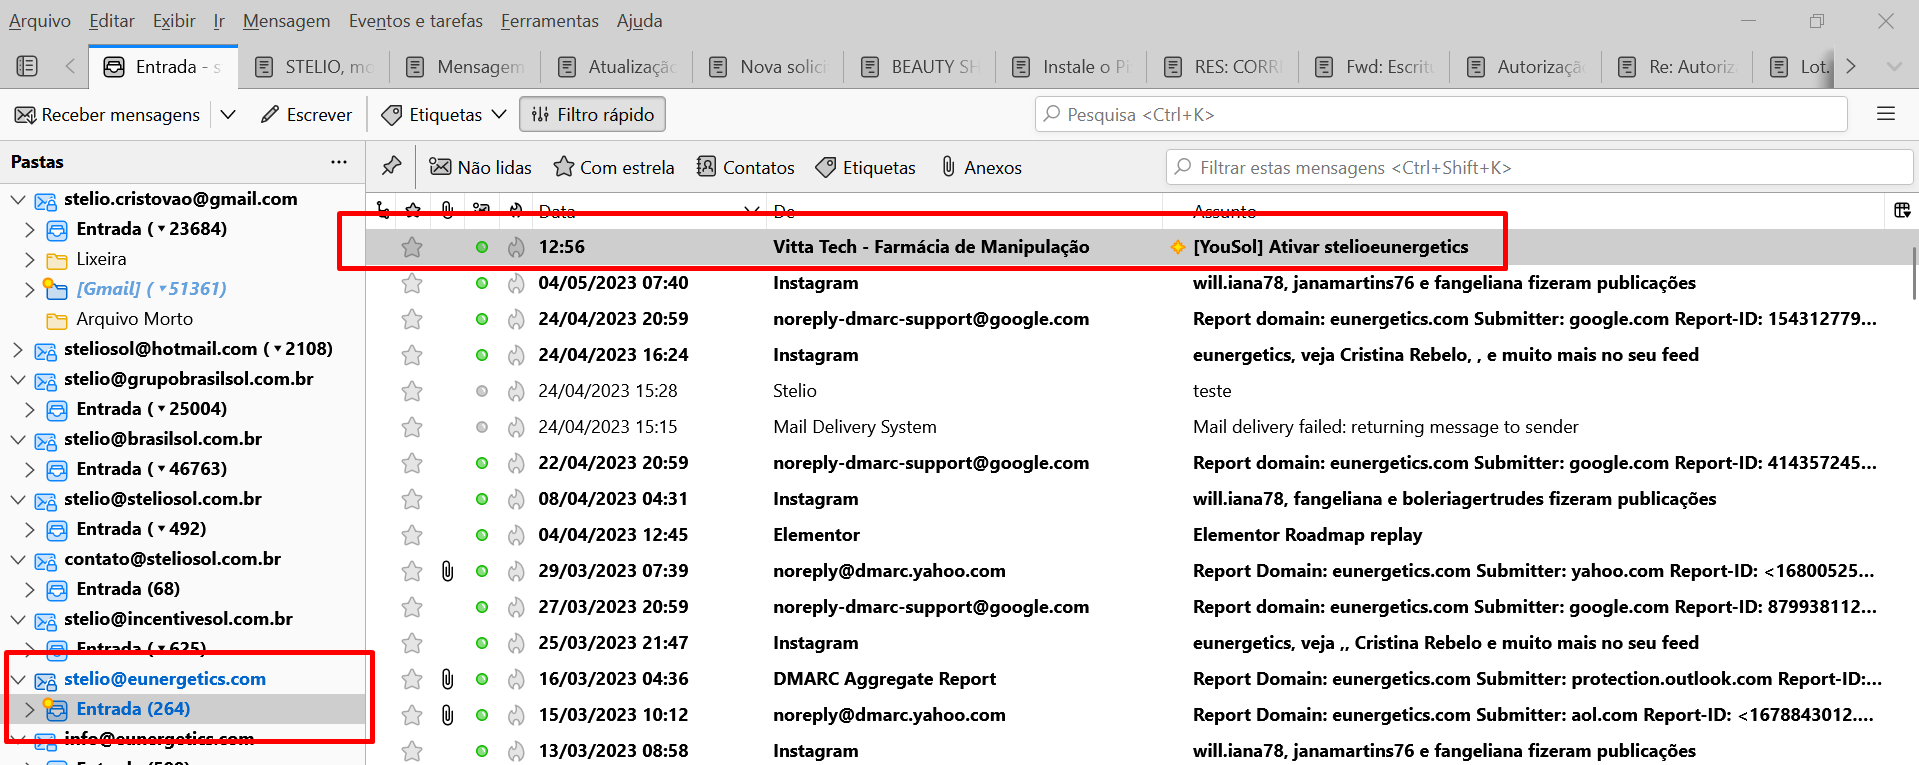Select Arquivo Morto folder
This screenshot has height=765, width=1919.
click(134, 319)
